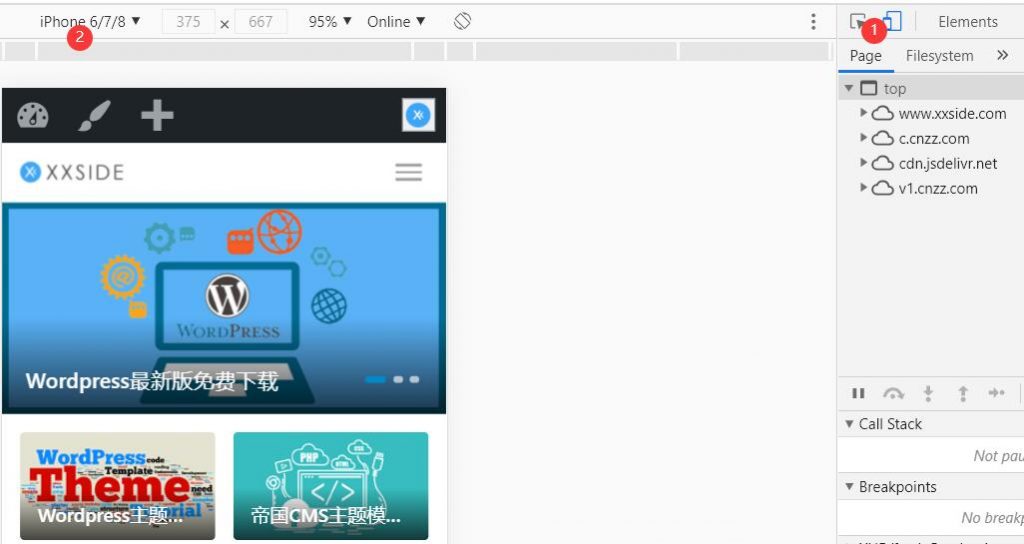Switch to the Filesystem tab

[x=939, y=56]
